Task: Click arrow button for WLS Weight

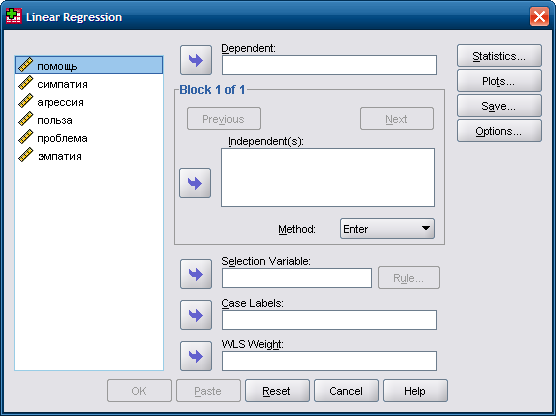Action: click(196, 356)
